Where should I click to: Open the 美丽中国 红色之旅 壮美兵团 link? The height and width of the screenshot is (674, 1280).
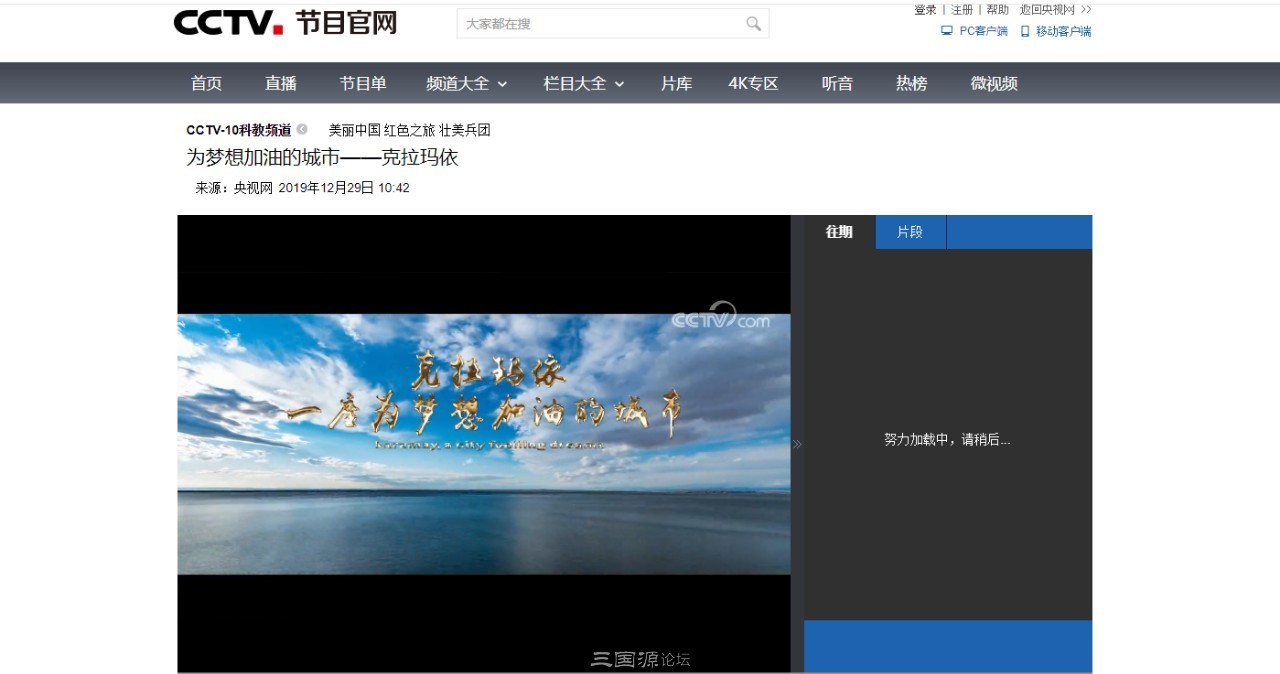click(410, 130)
